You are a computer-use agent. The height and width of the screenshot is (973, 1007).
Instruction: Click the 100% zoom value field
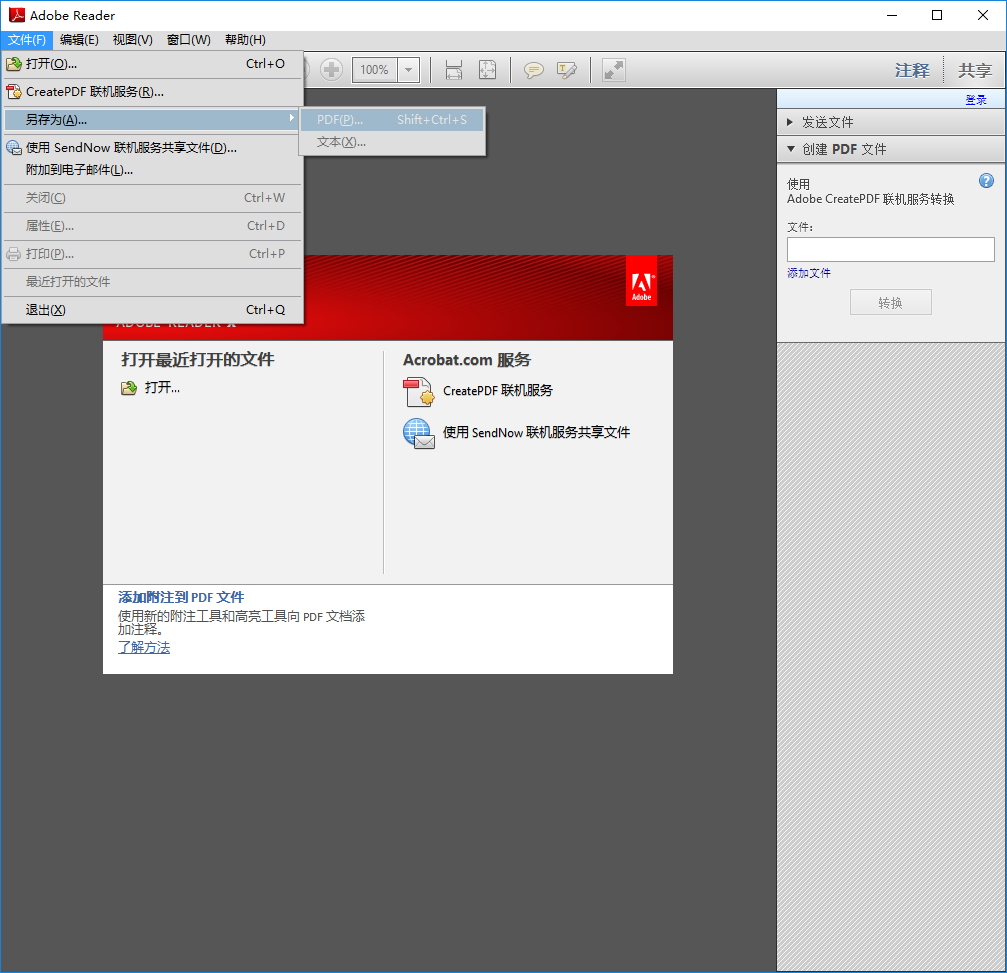point(375,70)
